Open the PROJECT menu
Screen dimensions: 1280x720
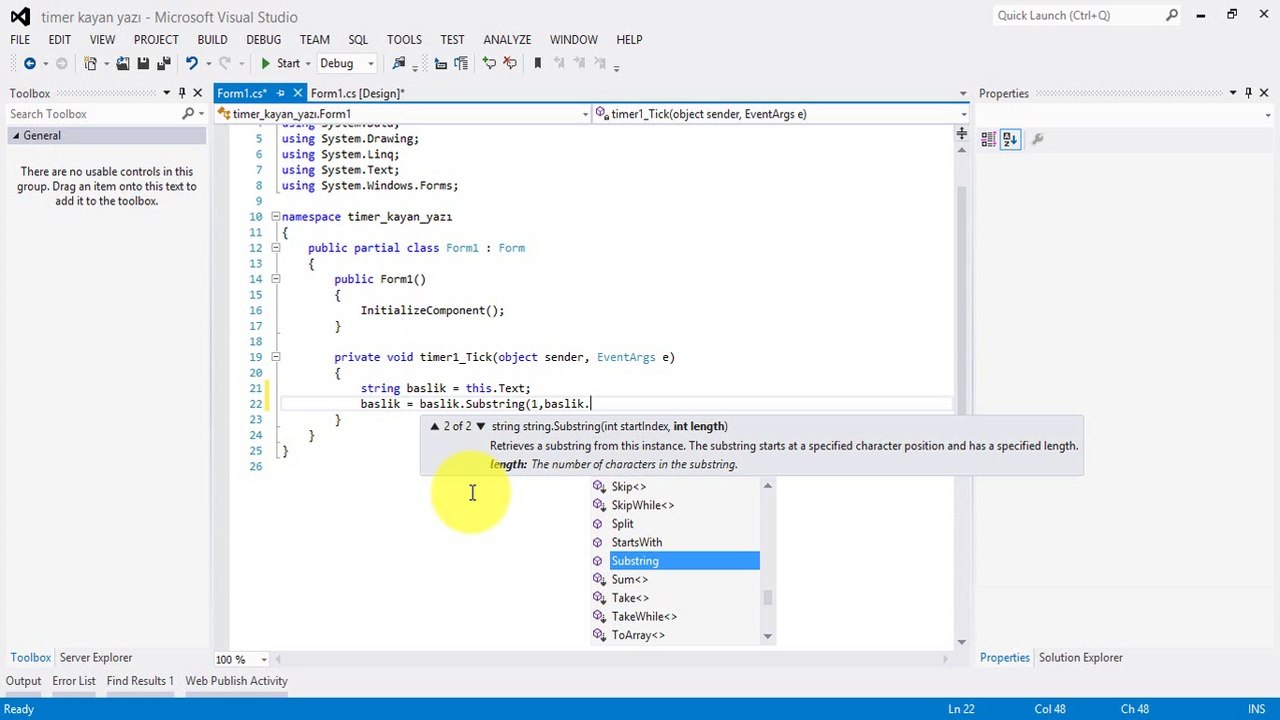[x=156, y=40]
